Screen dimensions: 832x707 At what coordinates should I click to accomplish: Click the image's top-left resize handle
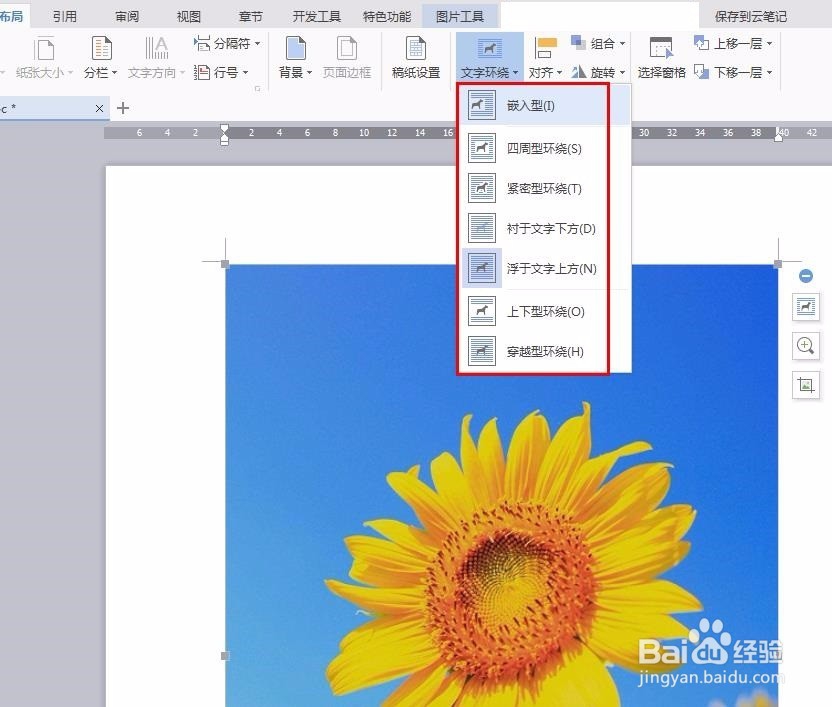225,264
